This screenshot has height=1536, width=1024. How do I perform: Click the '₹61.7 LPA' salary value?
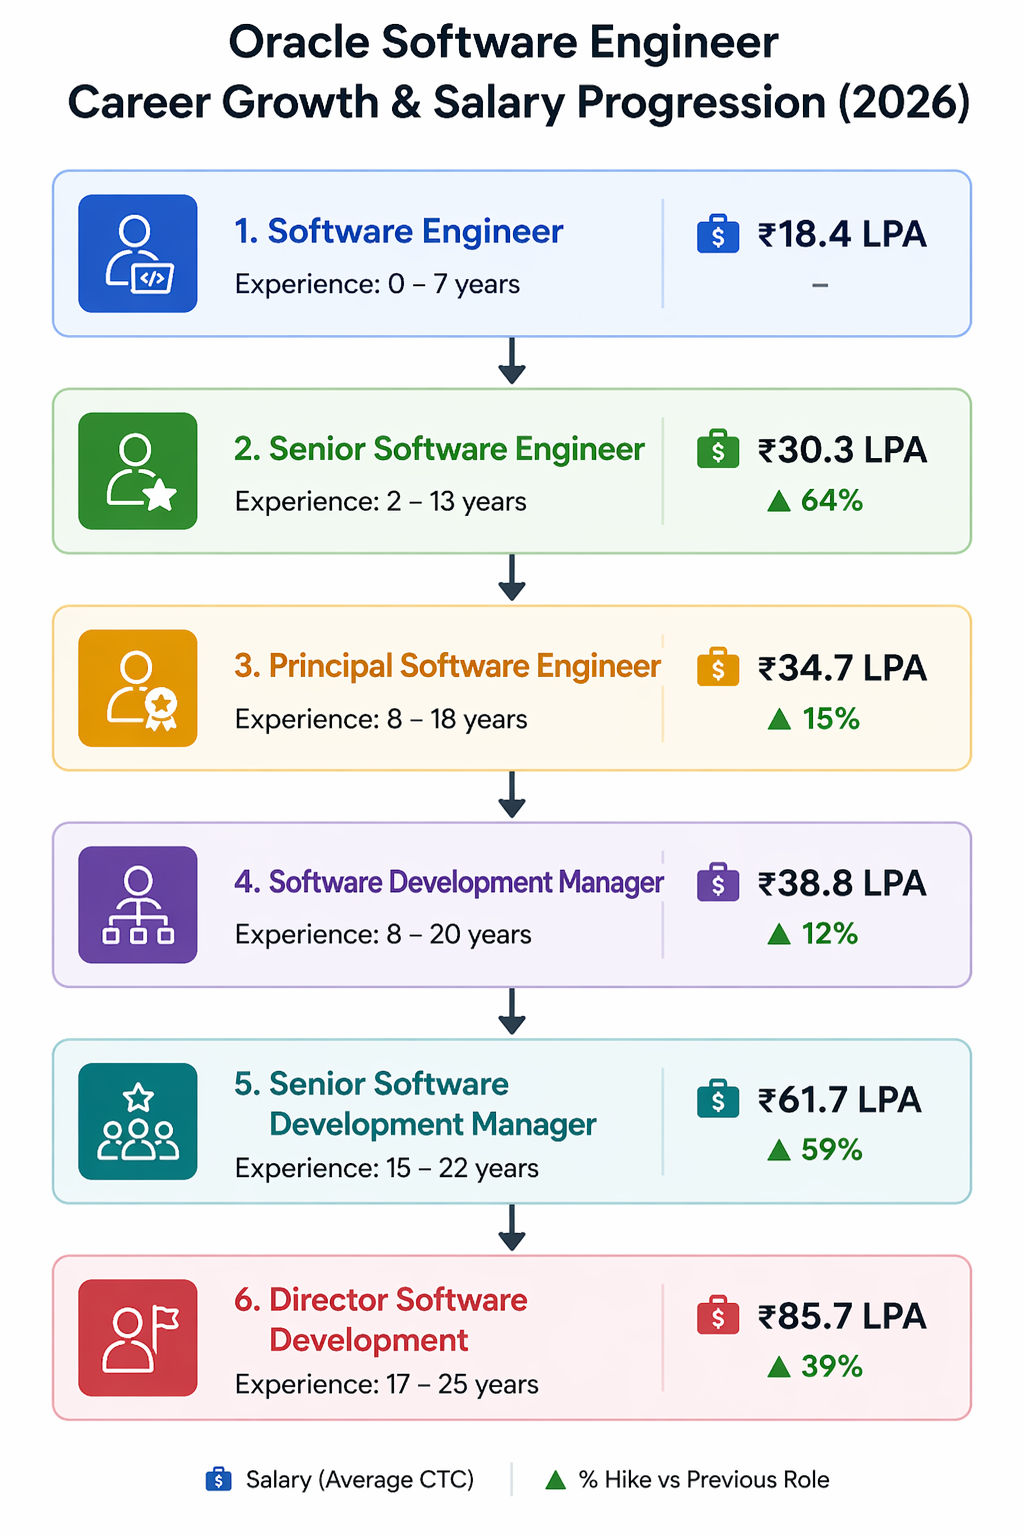[839, 1100]
